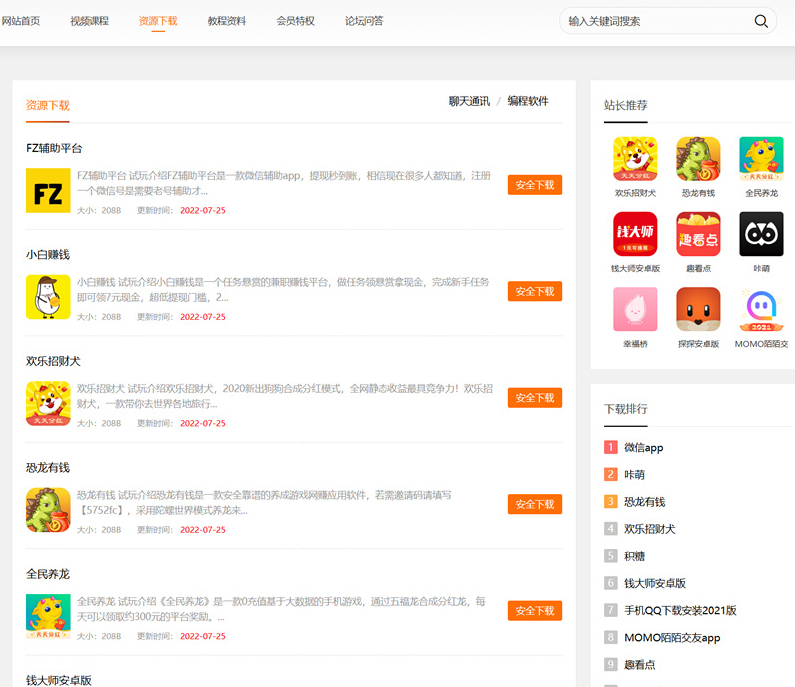Open the 恐龙有钱 icon in download list
The image size is (795, 687).
[48, 510]
